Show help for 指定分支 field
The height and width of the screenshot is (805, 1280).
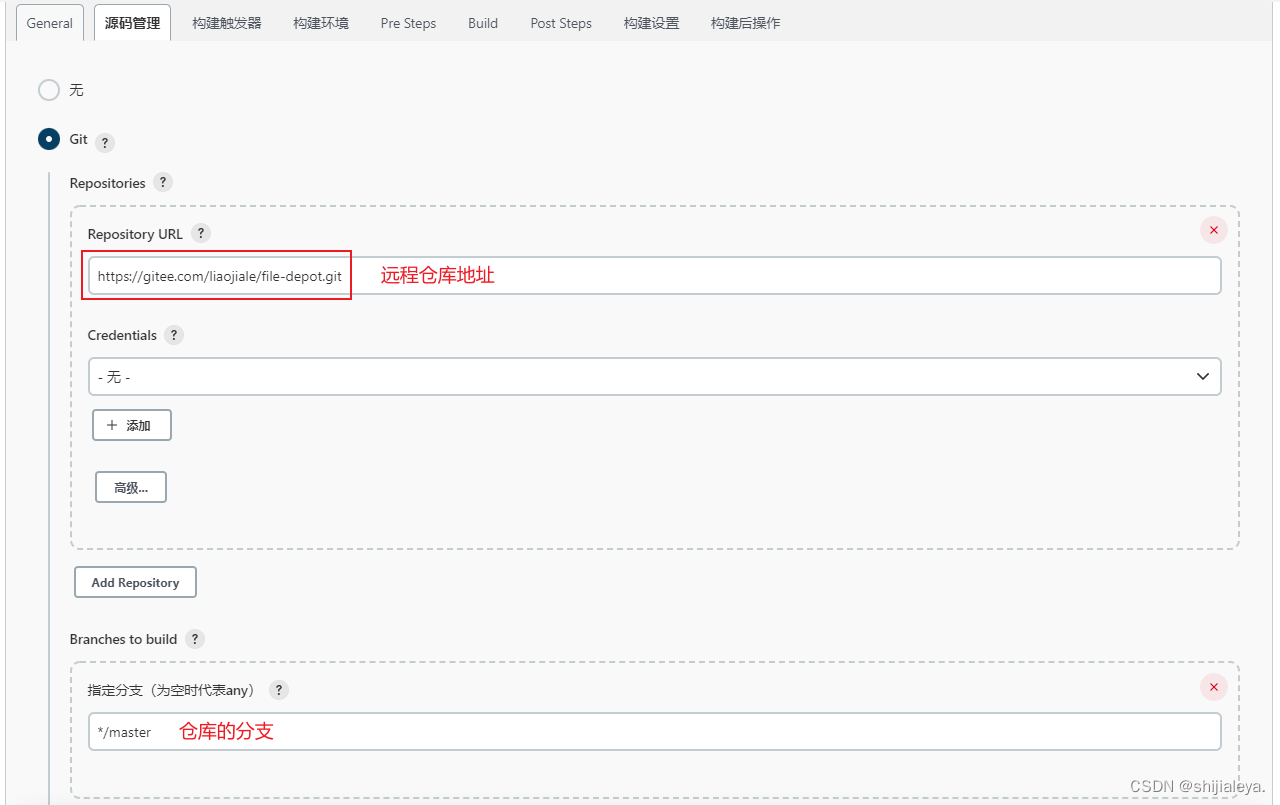coord(279,690)
